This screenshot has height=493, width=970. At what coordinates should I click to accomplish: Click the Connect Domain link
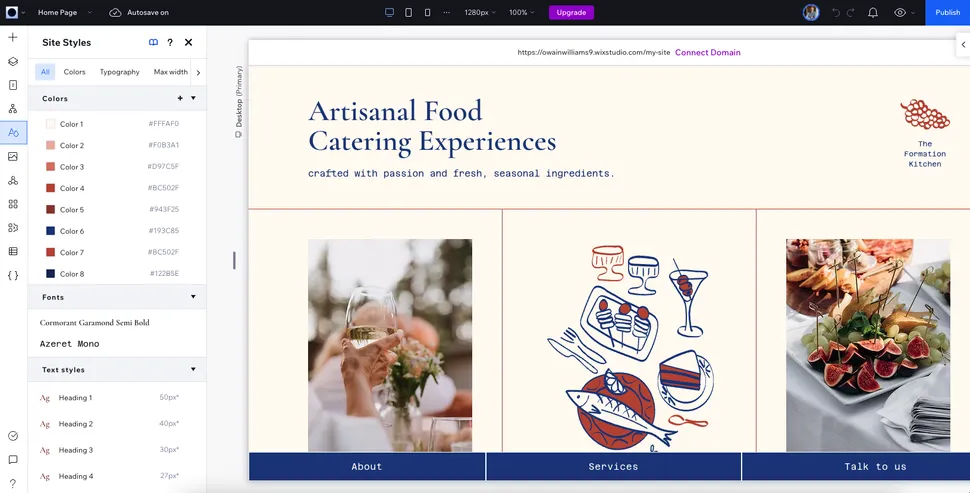pyautogui.click(x=707, y=52)
